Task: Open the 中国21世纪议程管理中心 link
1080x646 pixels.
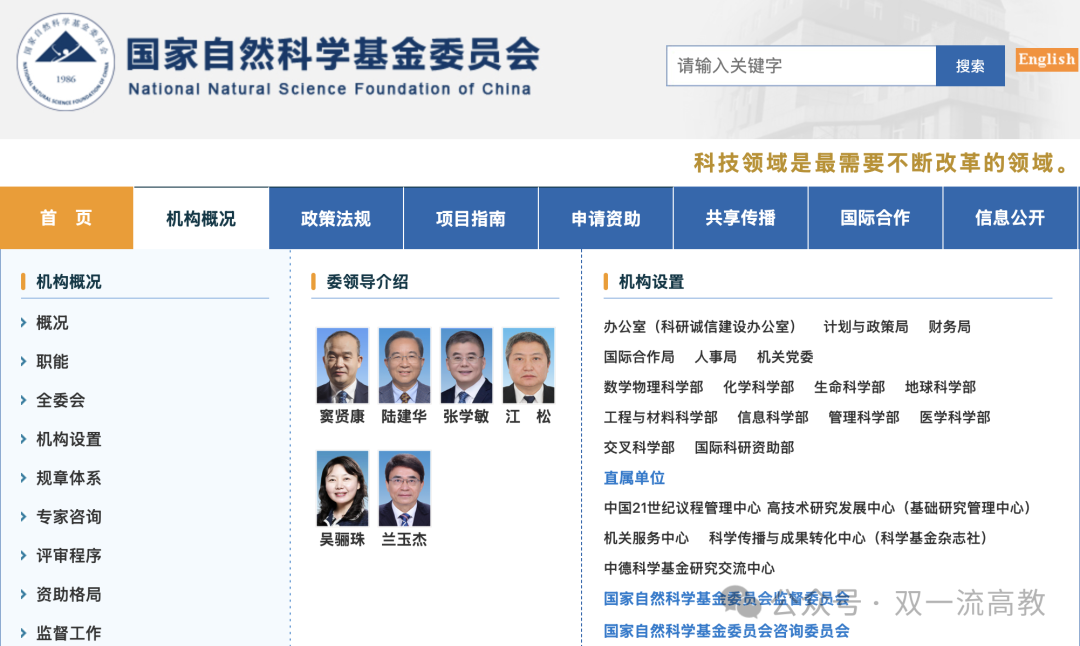Action: click(682, 508)
